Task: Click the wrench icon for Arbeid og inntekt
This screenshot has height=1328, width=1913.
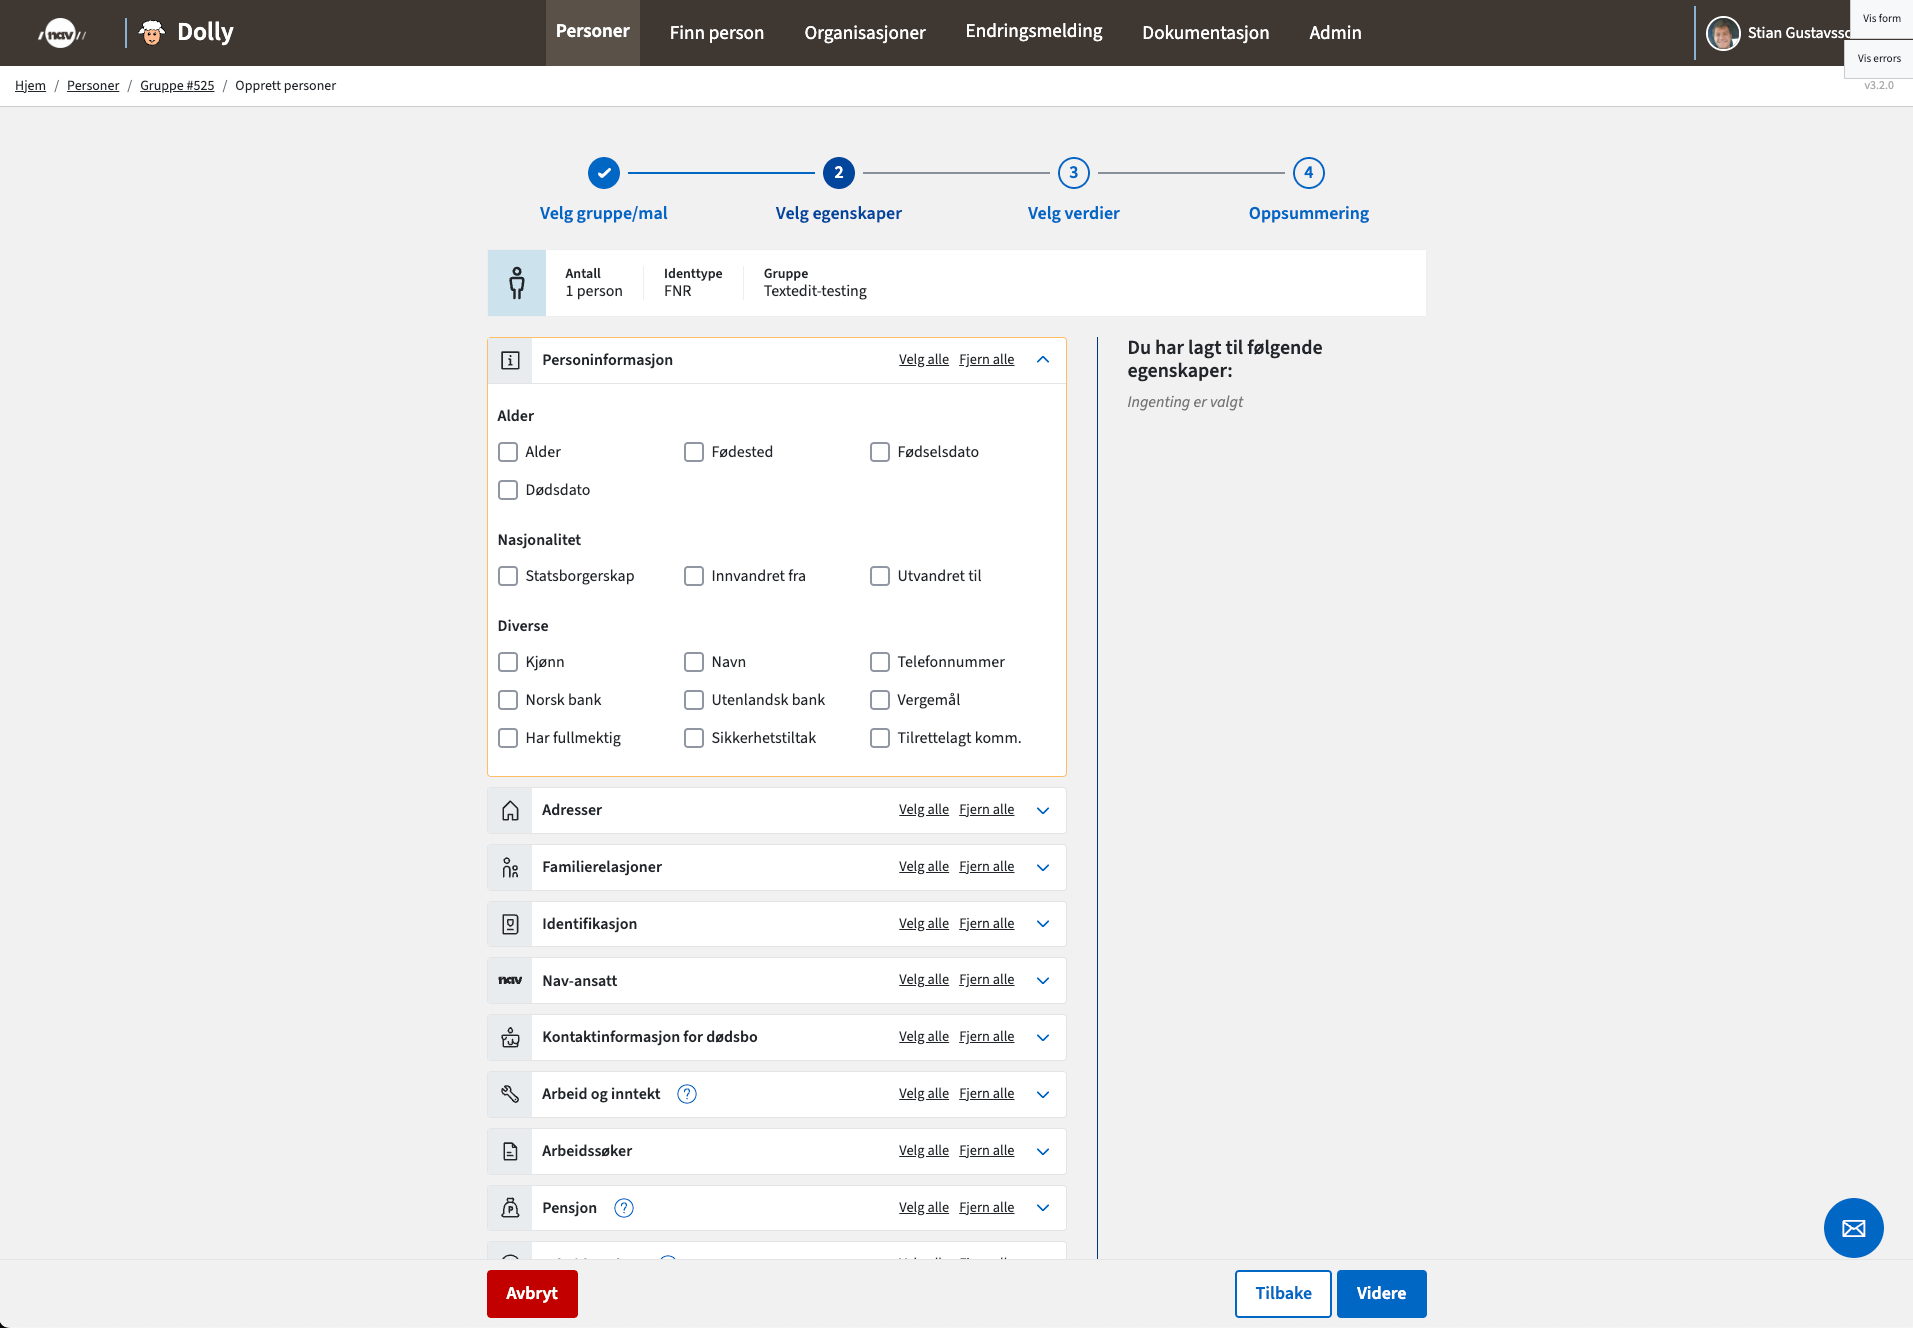Action: coord(510,1094)
